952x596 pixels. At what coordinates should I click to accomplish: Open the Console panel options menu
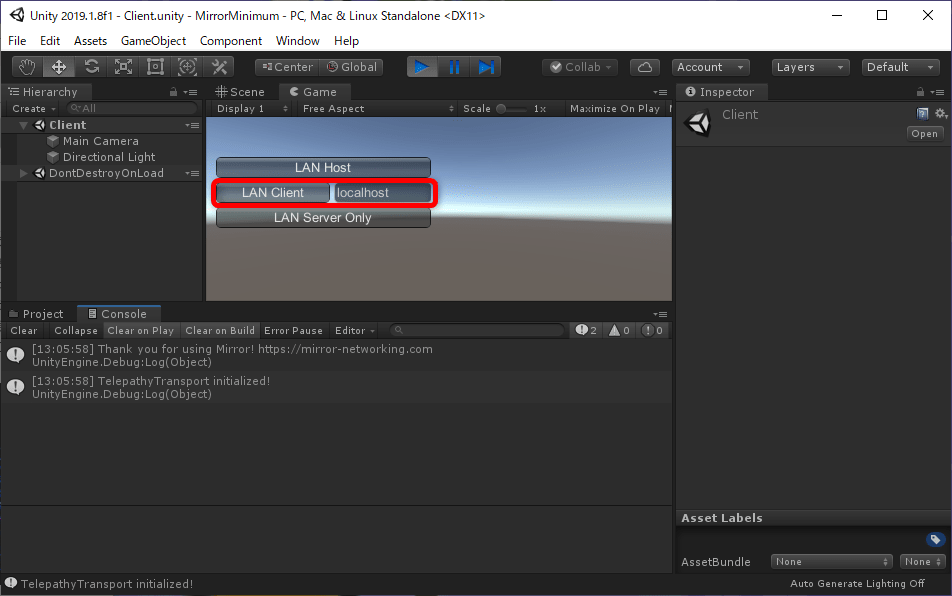pos(661,314)
